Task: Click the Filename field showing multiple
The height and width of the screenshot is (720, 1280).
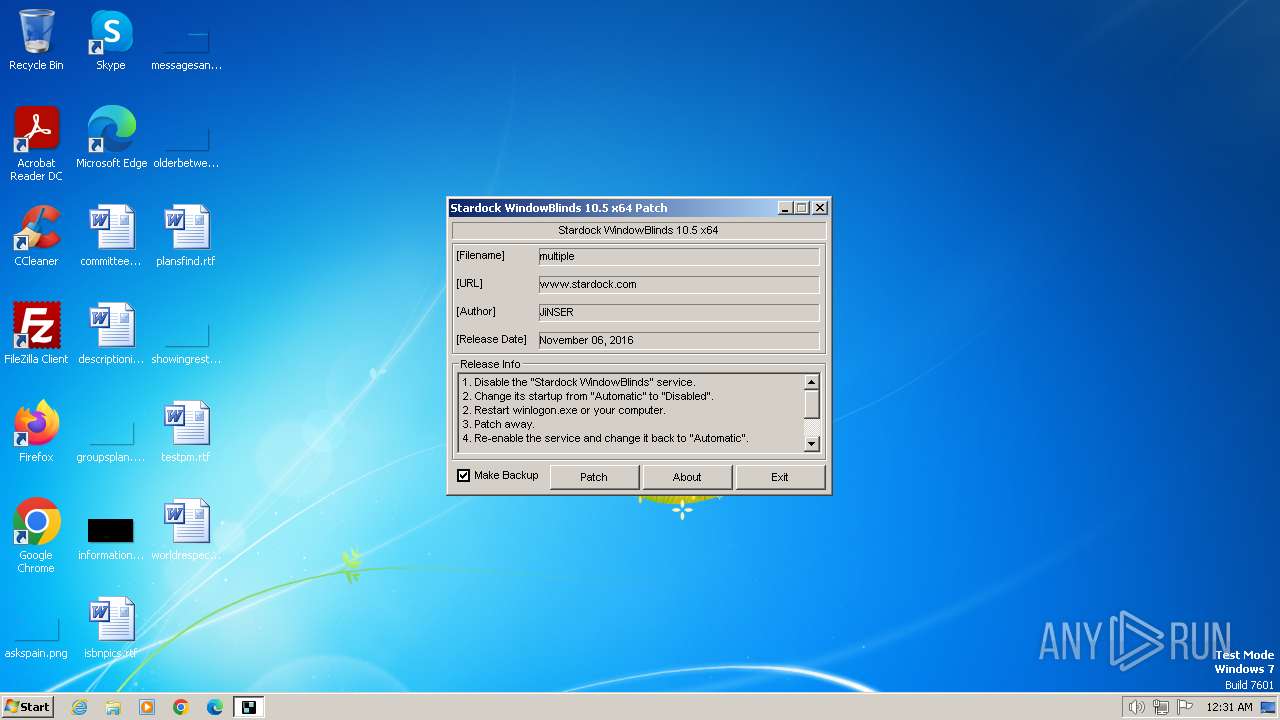Action: pyautogui.click(x=678, y=256)
